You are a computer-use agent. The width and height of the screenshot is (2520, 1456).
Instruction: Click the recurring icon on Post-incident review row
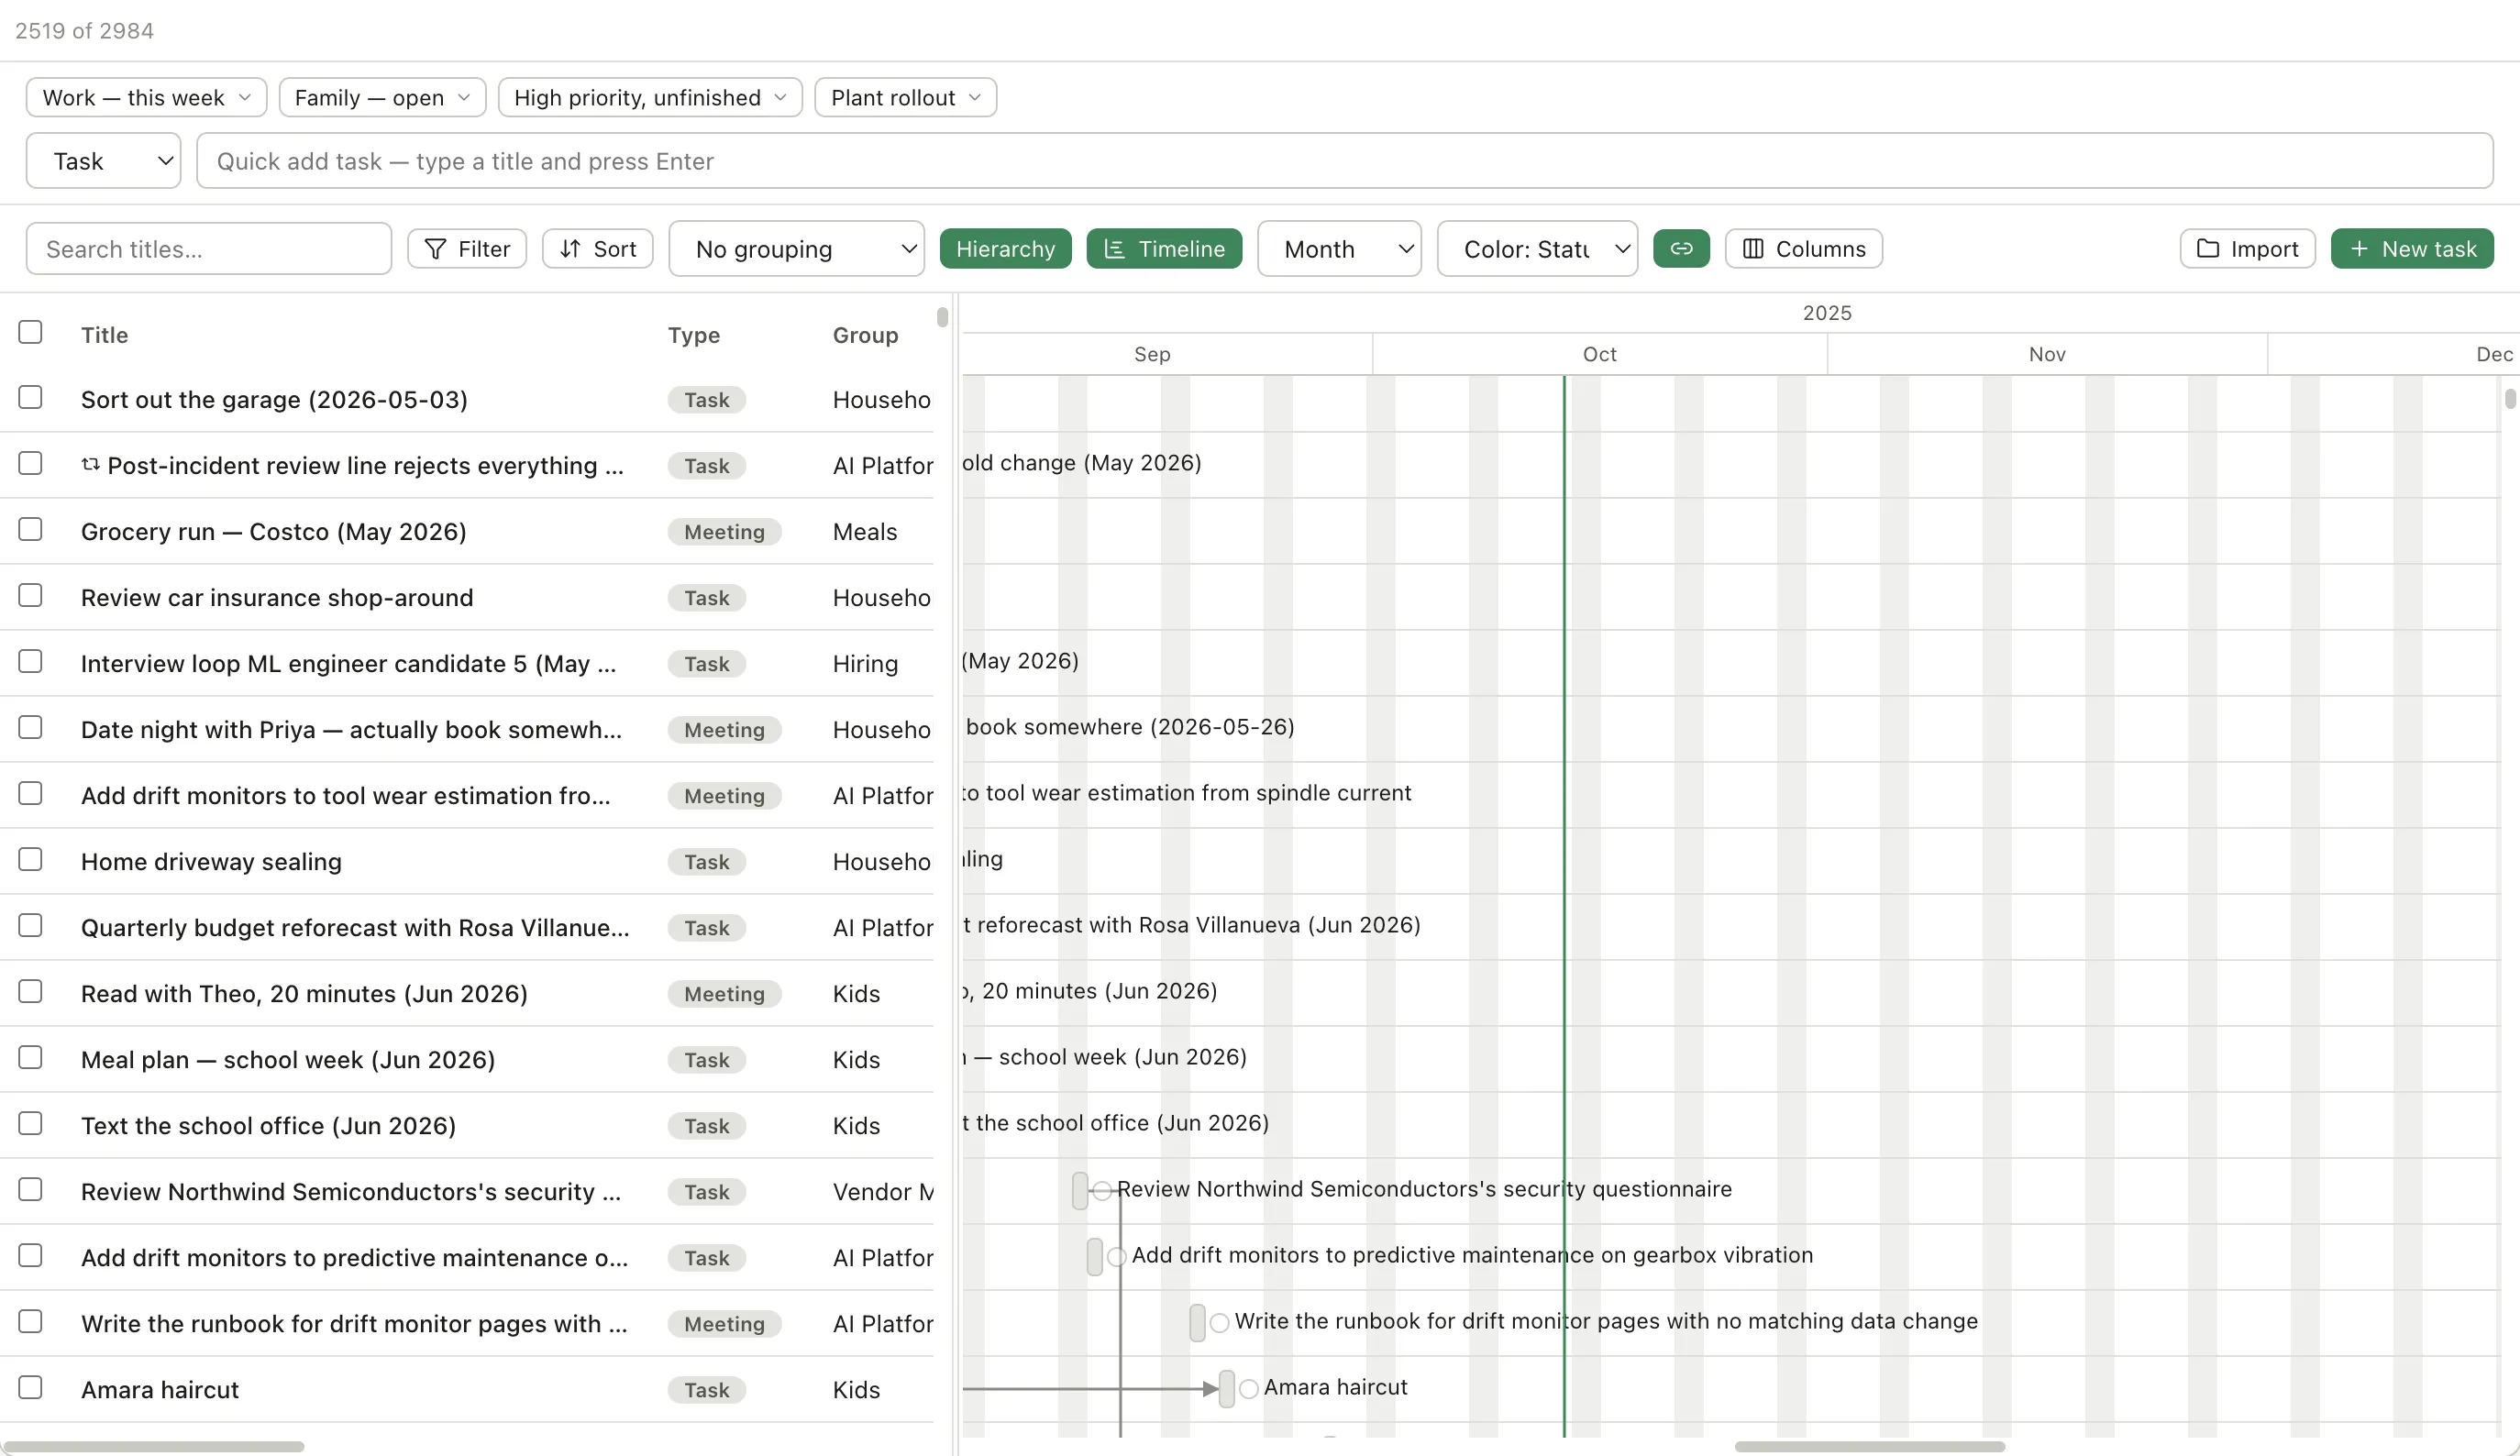point(90,465)
